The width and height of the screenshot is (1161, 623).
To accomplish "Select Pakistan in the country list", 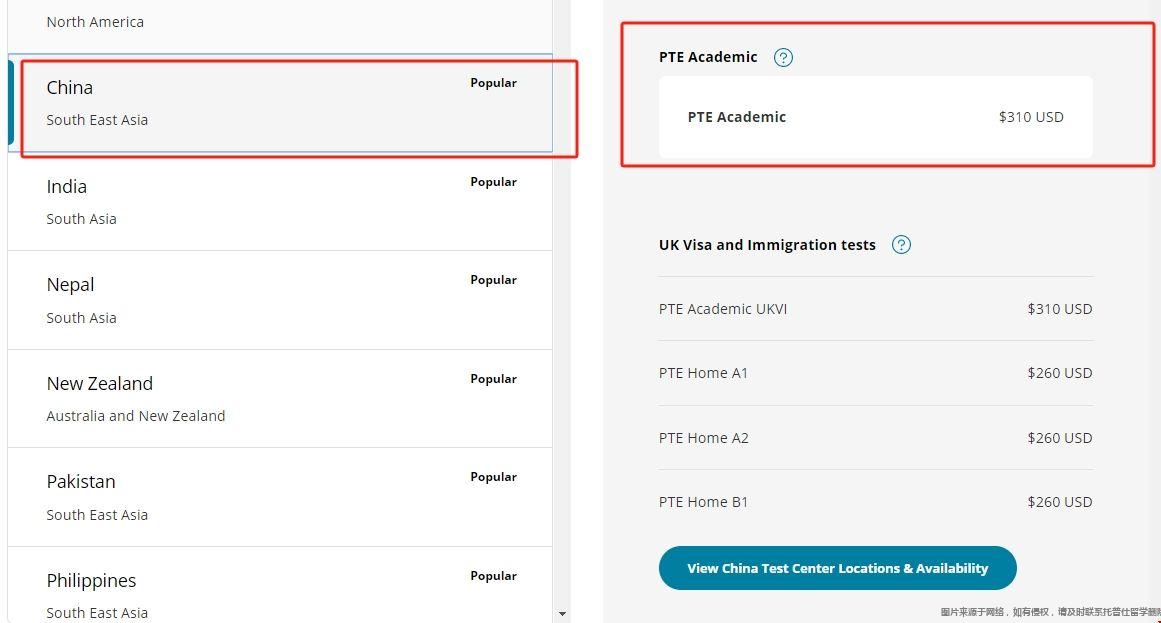I will pos(280,497).
